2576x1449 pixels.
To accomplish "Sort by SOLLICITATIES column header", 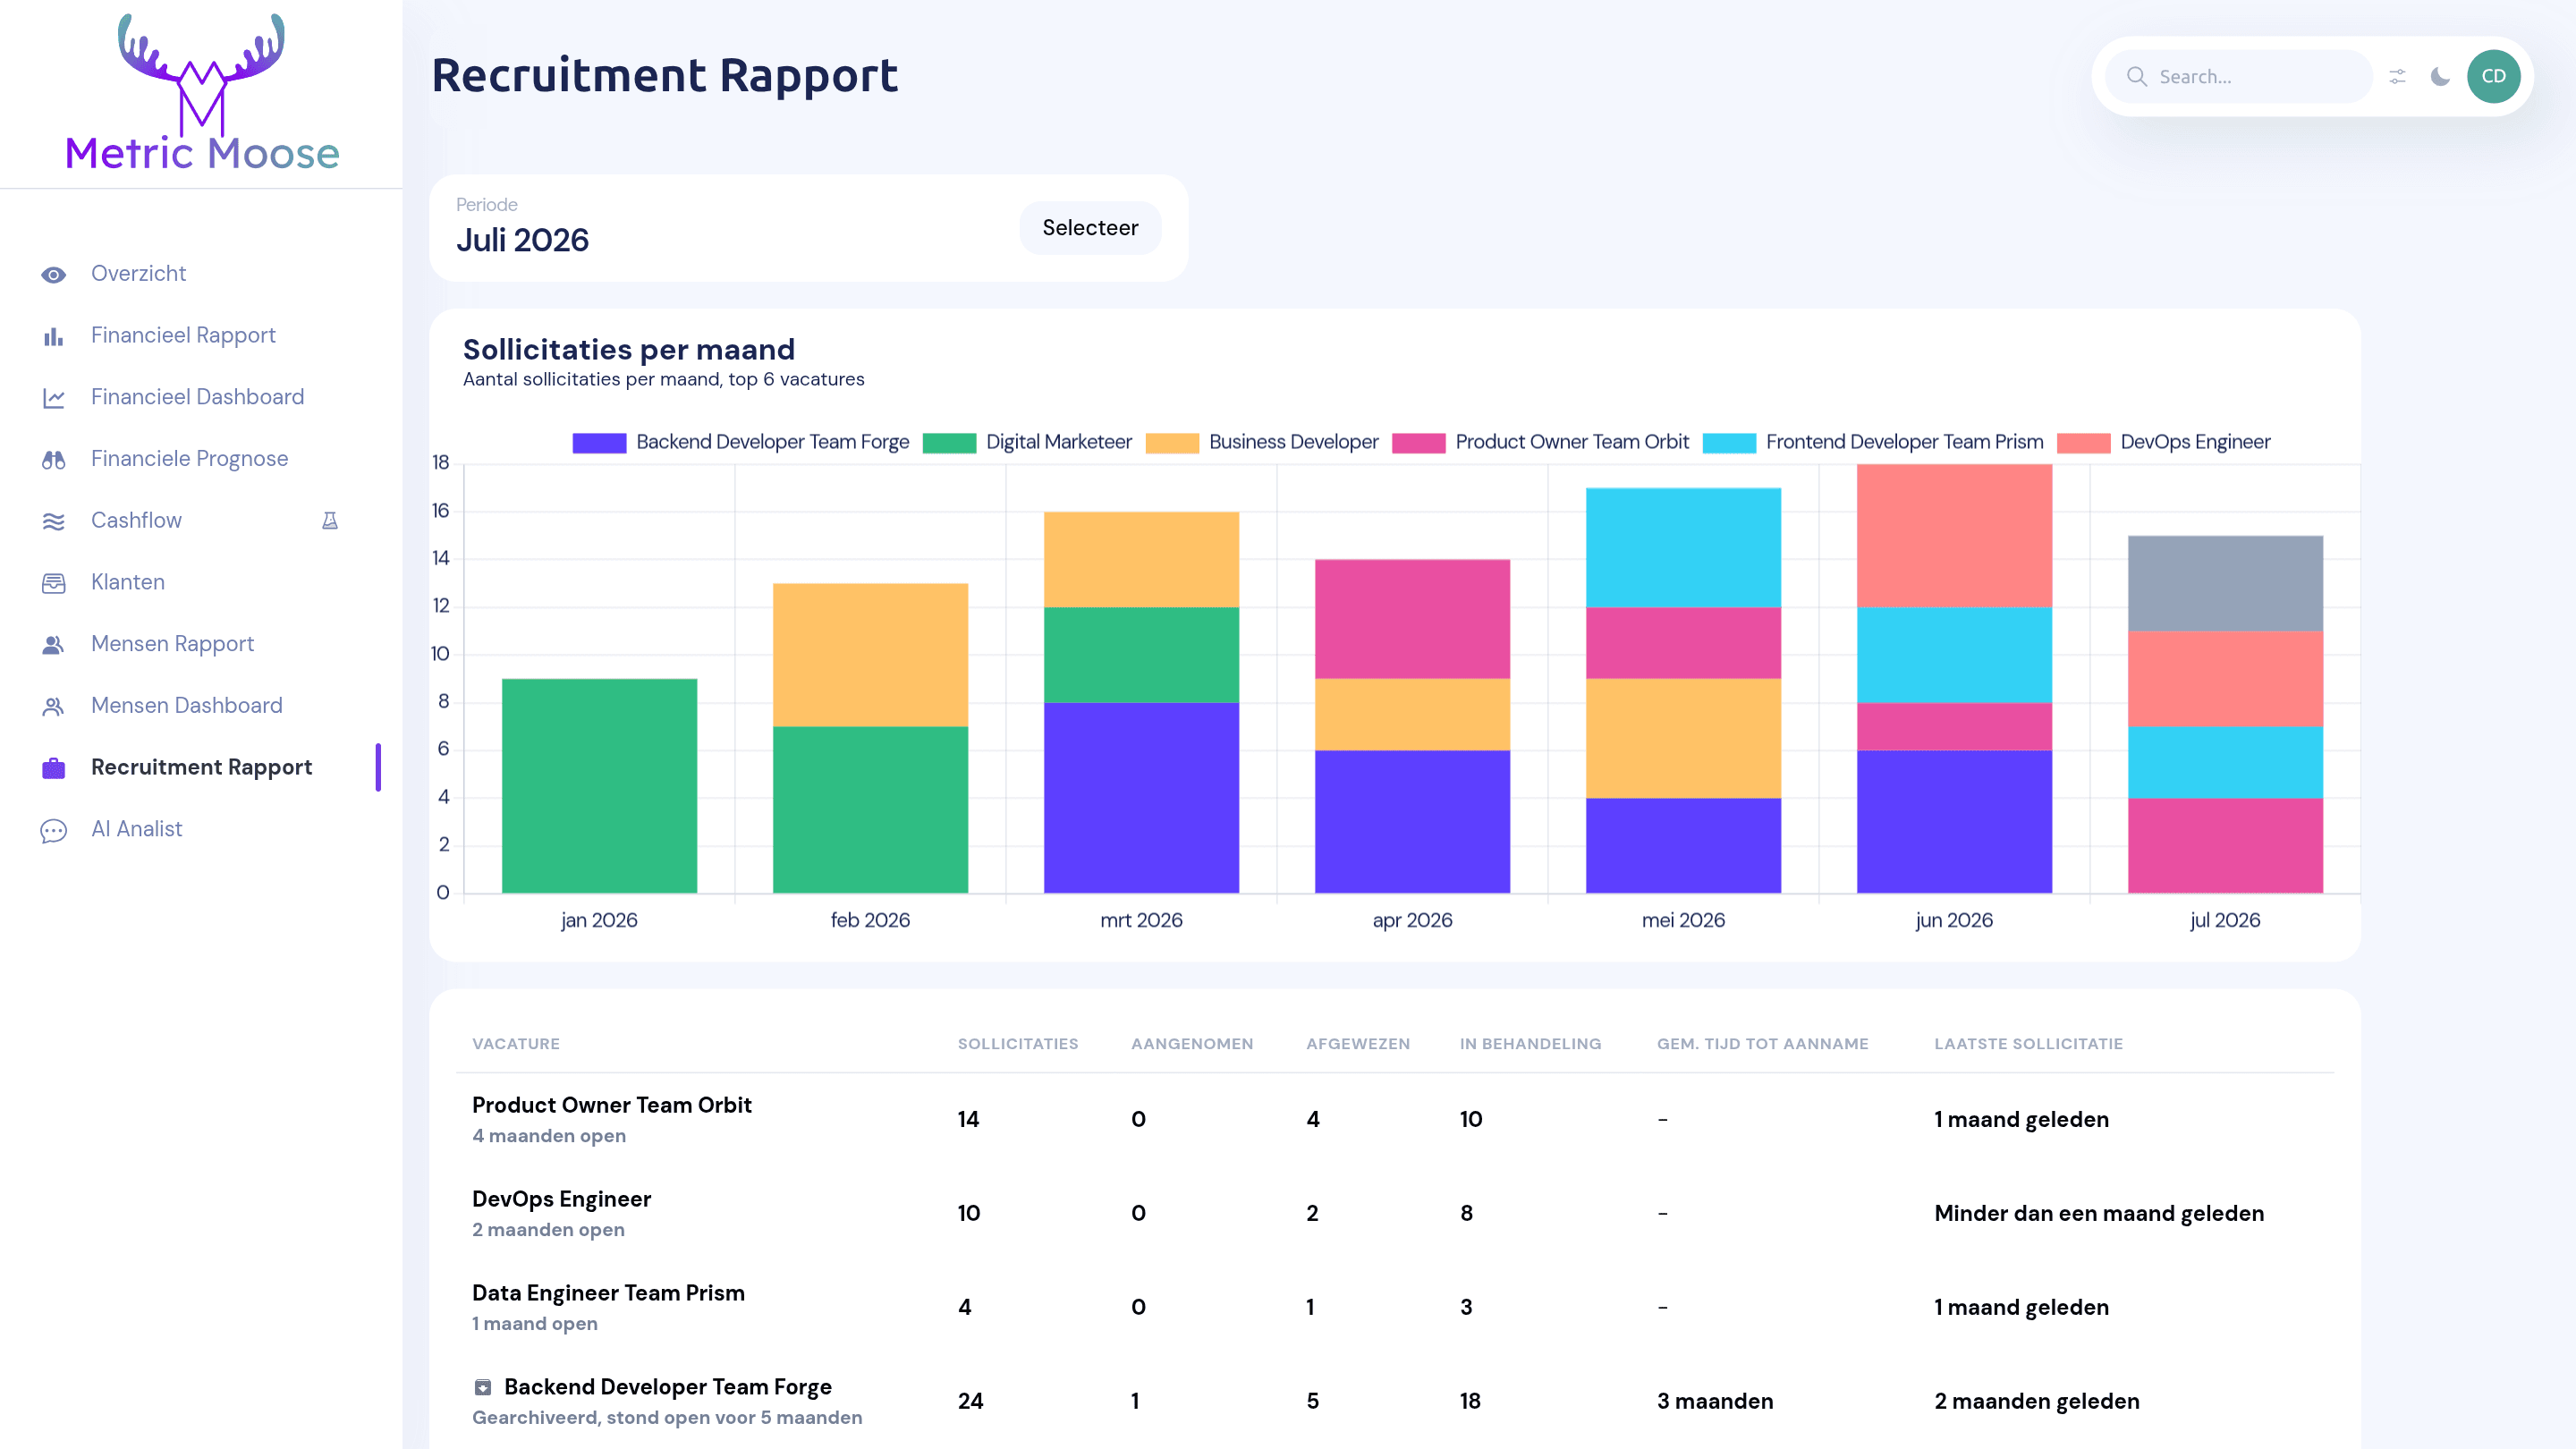I will 1018,1044.
